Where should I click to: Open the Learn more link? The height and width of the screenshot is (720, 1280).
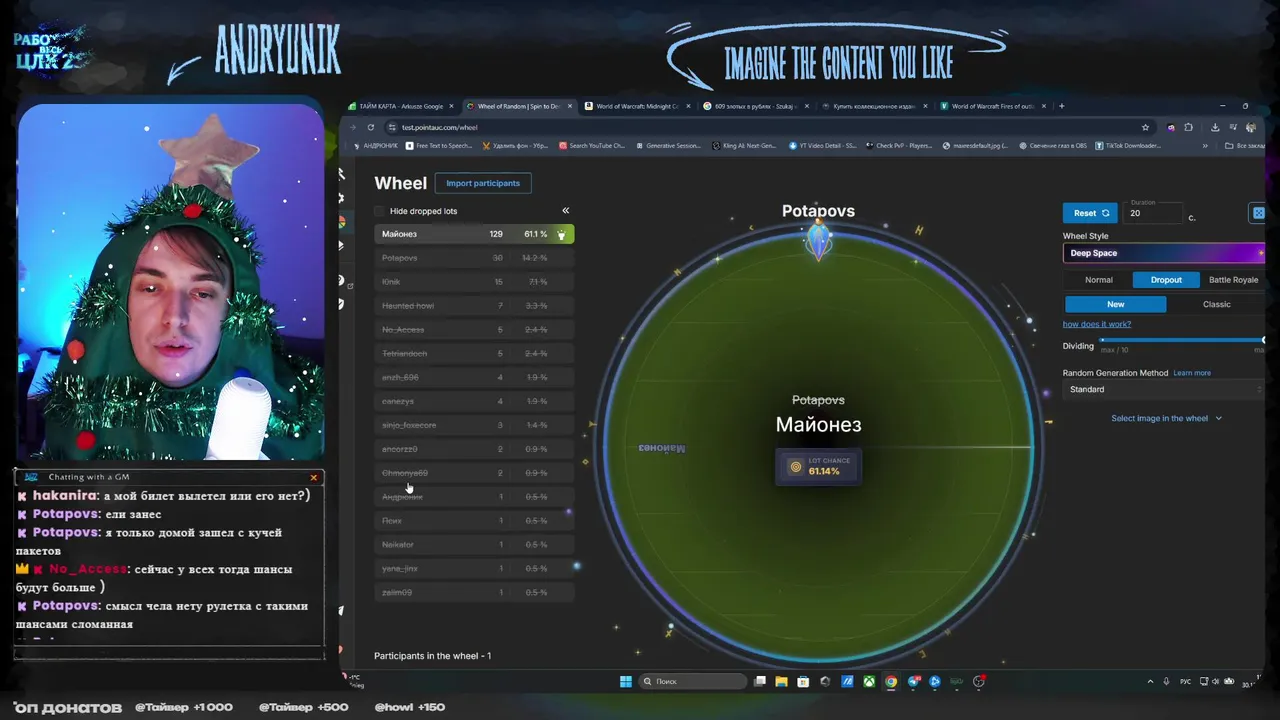(1192, 373)
